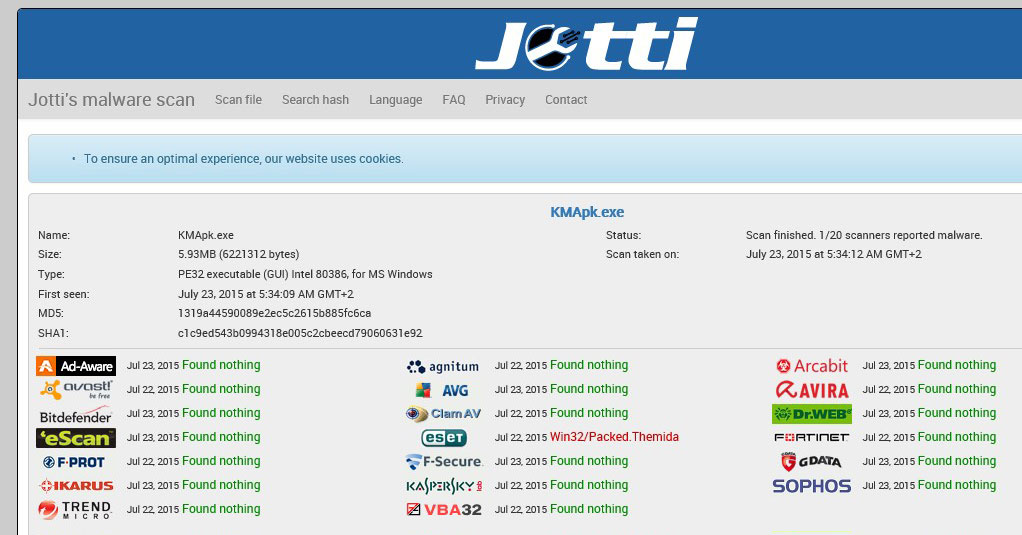This screenshot has width=1022, height=535.
Task: Open the Language menu
Action: [x=395, y=100]
